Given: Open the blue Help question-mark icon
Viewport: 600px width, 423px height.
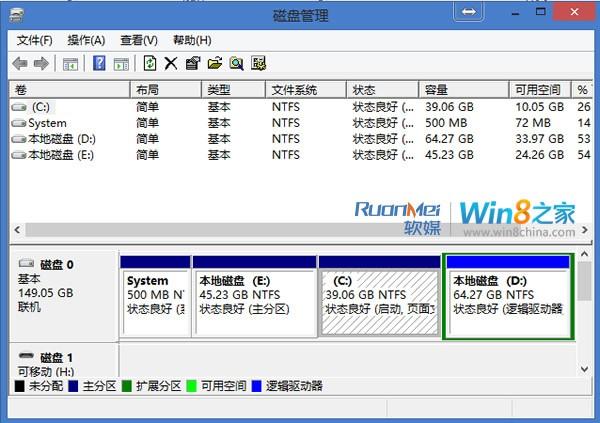Looking at the screenshot, I should click(x=99, y=63).
